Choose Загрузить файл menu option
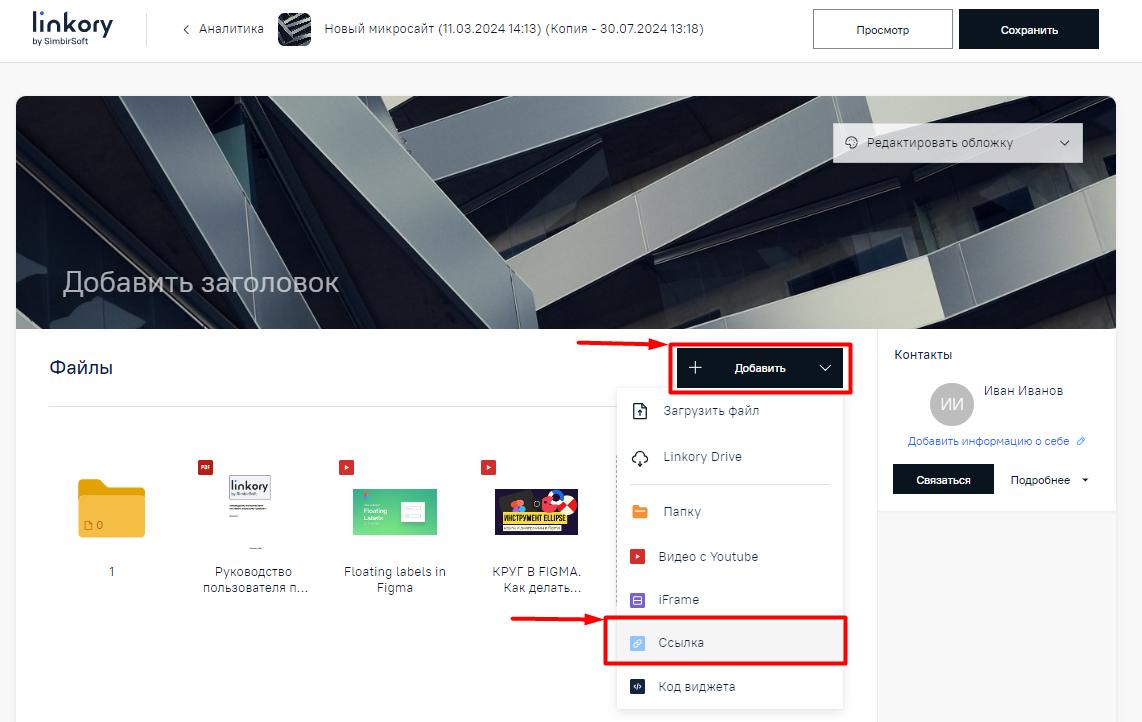This screenshot has width=1142, height=722. point(710,411)
